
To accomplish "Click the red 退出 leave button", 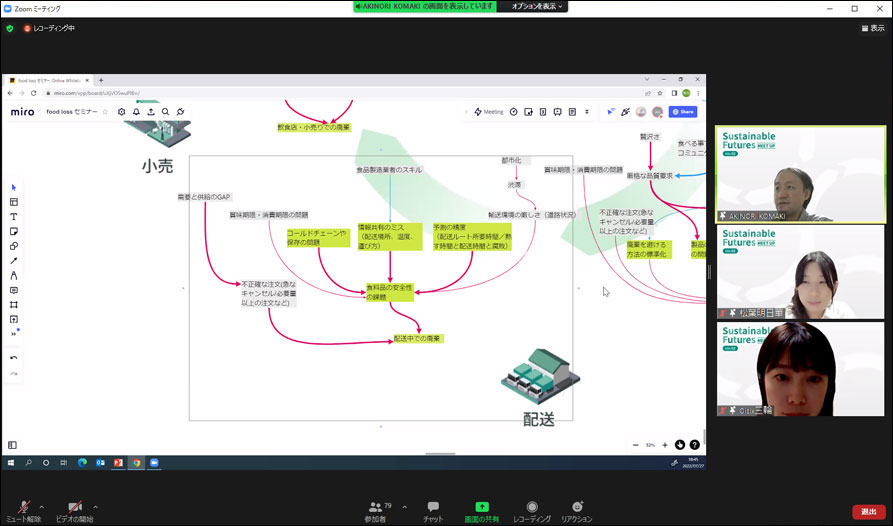I will click(x=869, y=512).
